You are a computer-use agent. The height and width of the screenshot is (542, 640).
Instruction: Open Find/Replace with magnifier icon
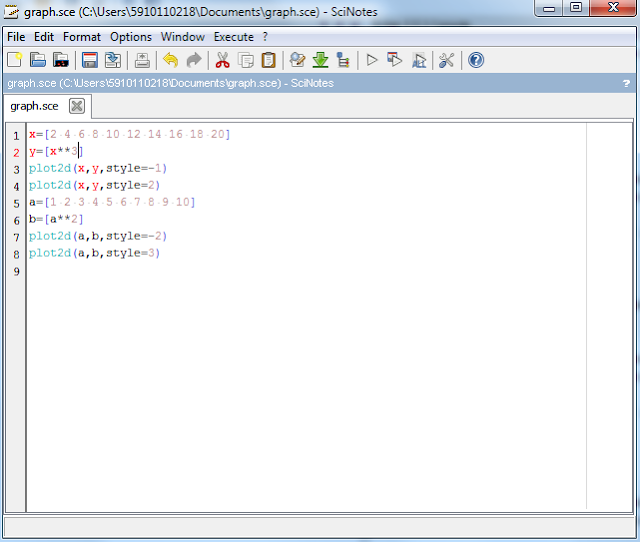tap(297, 60)
